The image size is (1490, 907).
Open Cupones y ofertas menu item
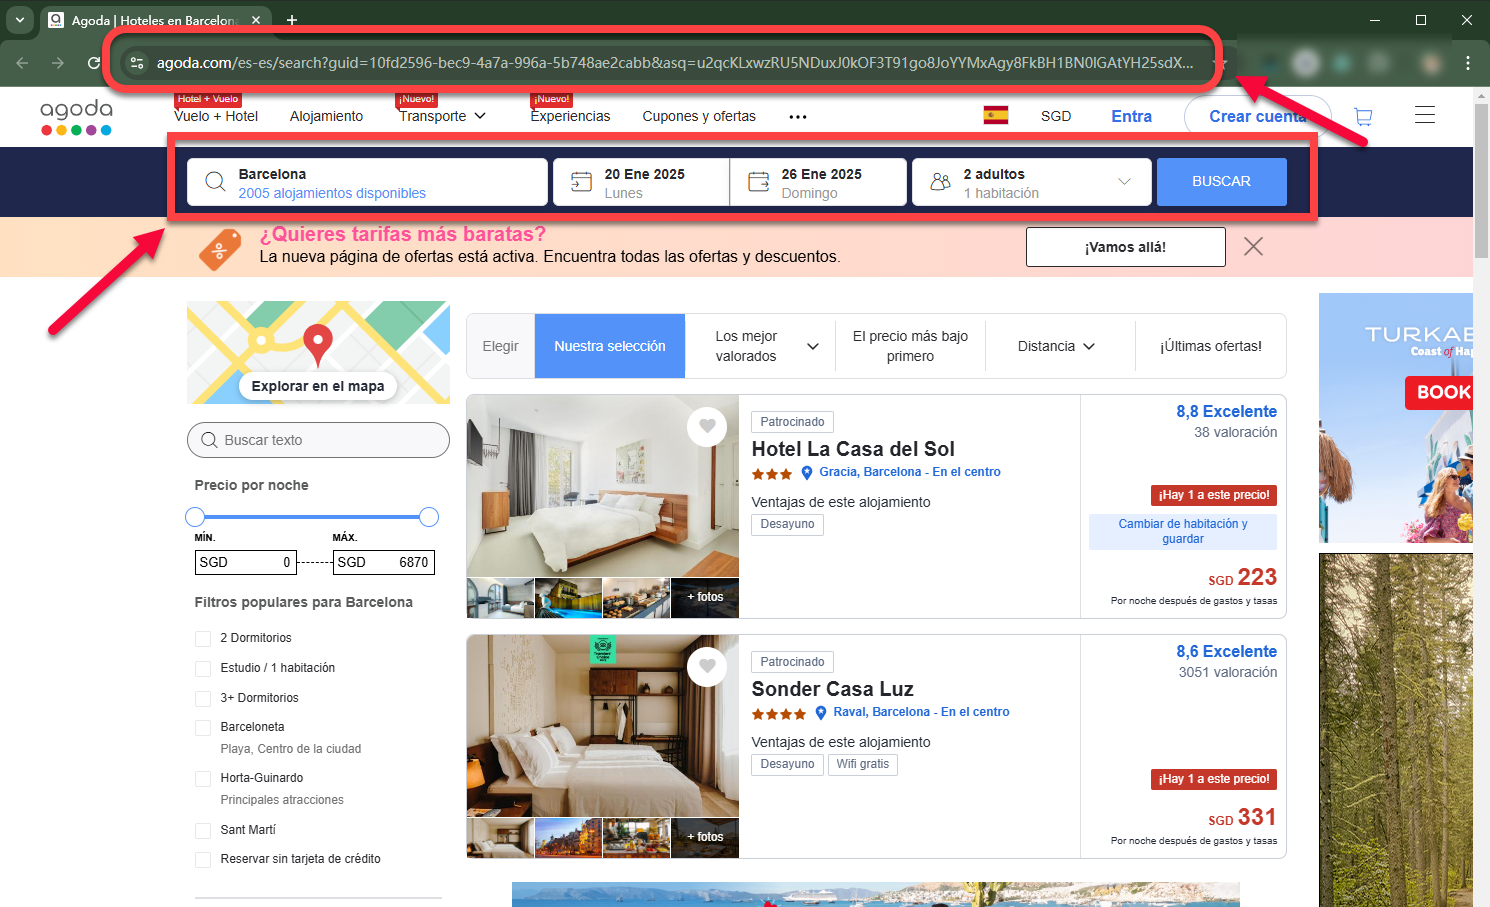point(699,116)
